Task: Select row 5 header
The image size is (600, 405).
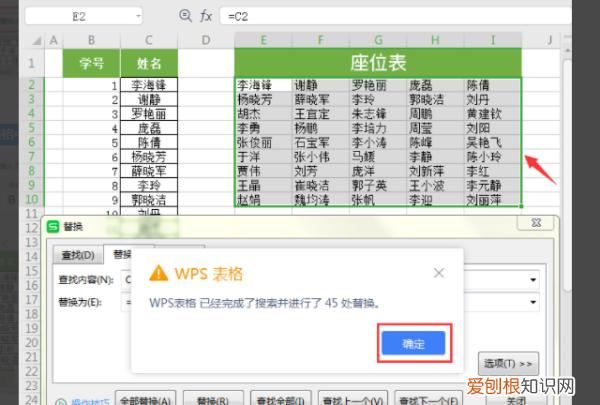Action: (x=32, y=127)
